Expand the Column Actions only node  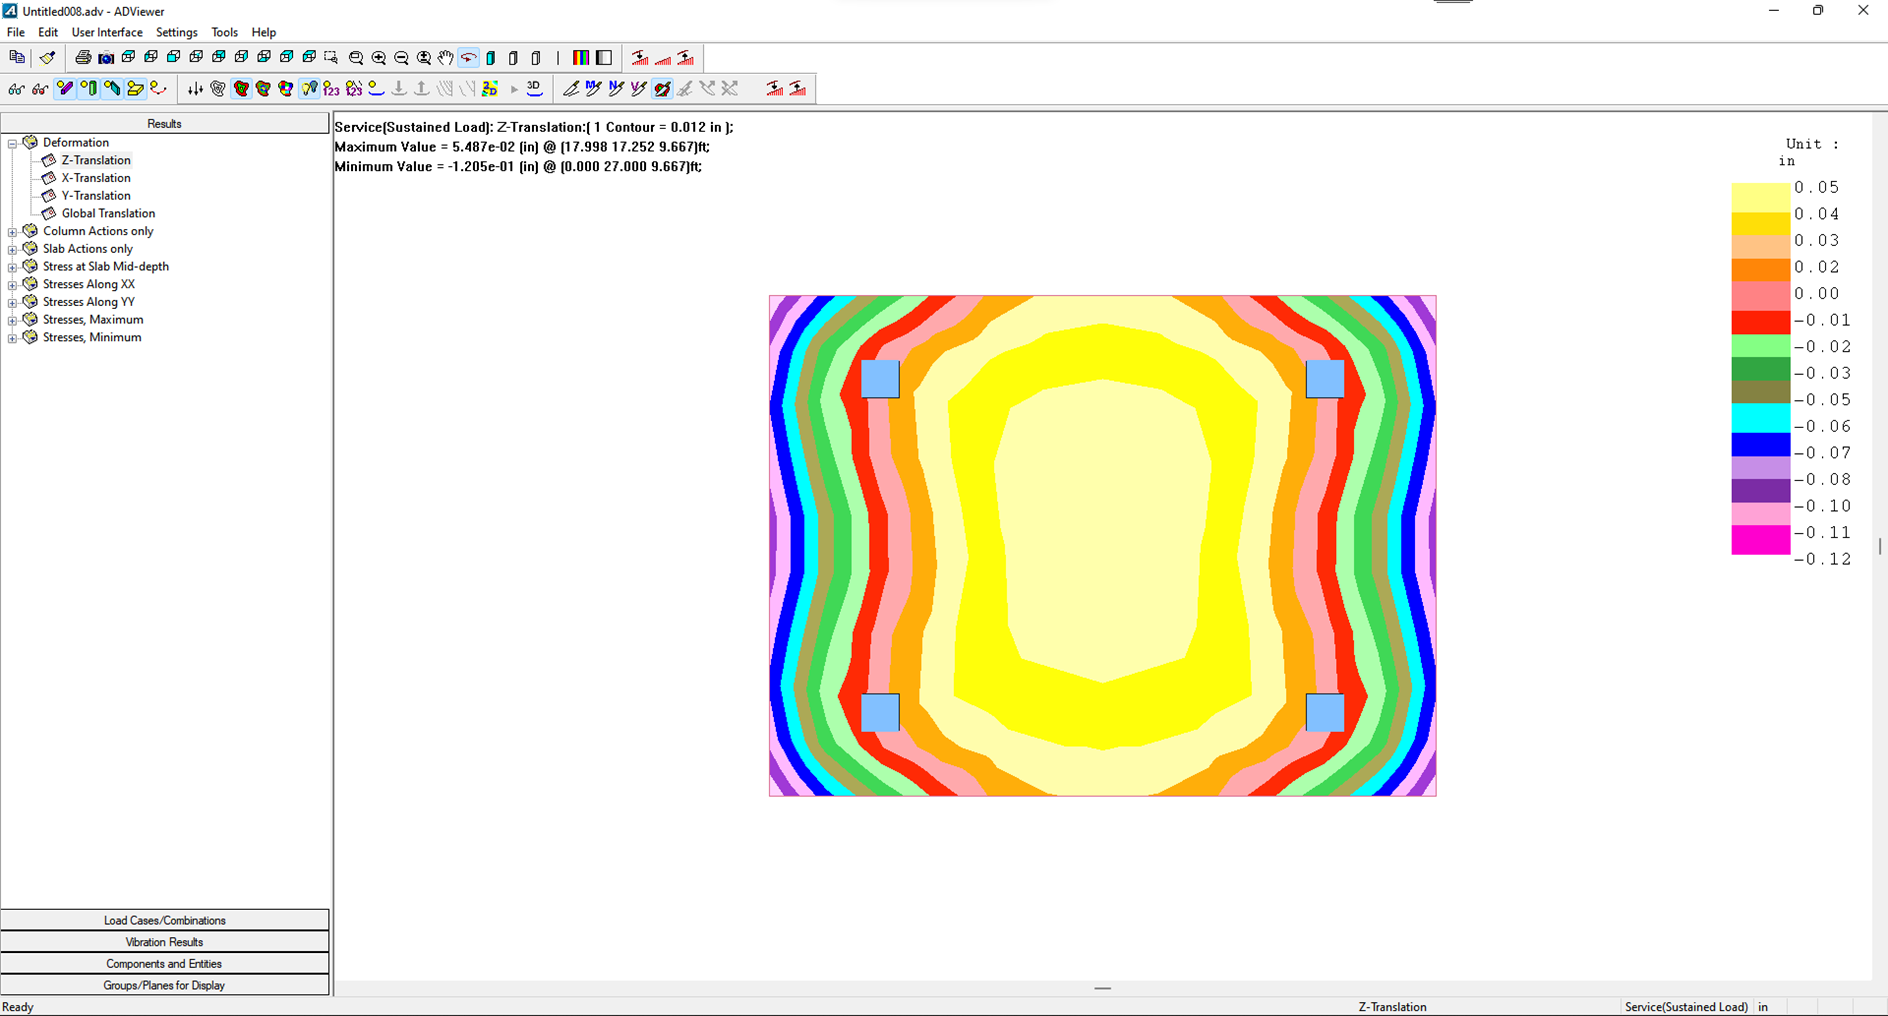pos(13,232)
